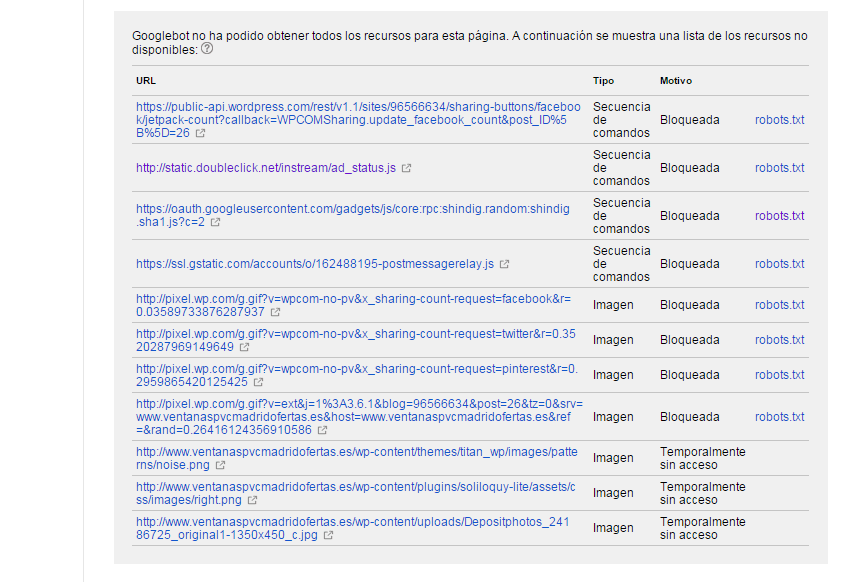Click the 'Googlebot no ha podido obtener' message text
This screenshot has height=582, width=843.
tap(469, 42)
